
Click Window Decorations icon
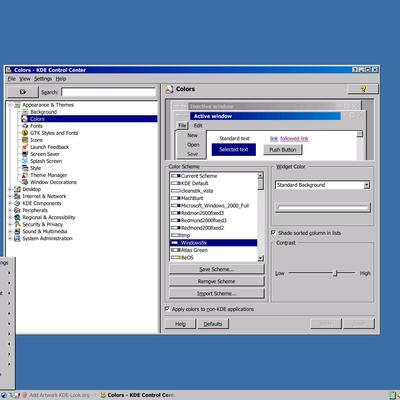click(25, 182)
